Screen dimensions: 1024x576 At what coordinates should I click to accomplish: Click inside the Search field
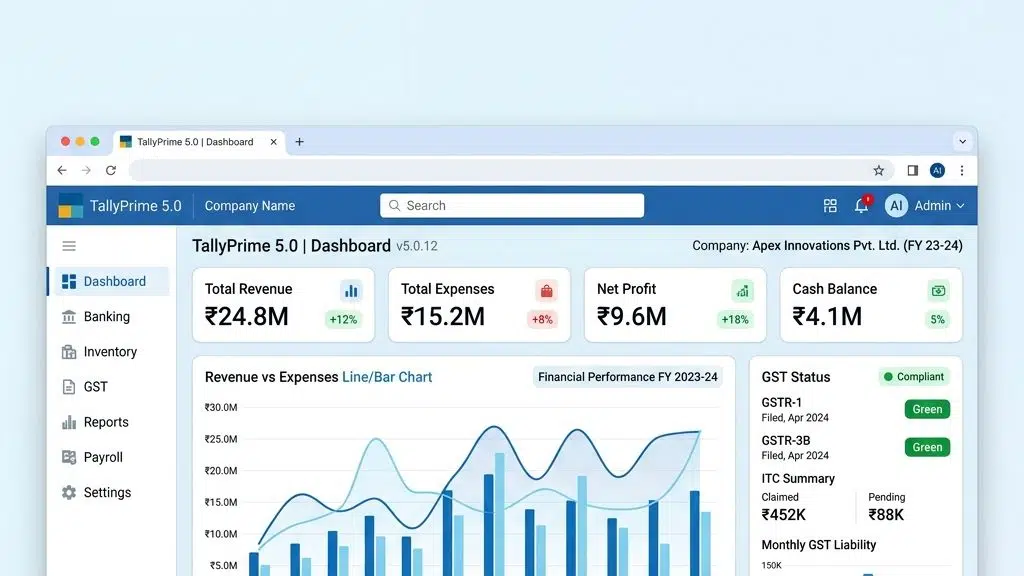(x=512, y=206)
